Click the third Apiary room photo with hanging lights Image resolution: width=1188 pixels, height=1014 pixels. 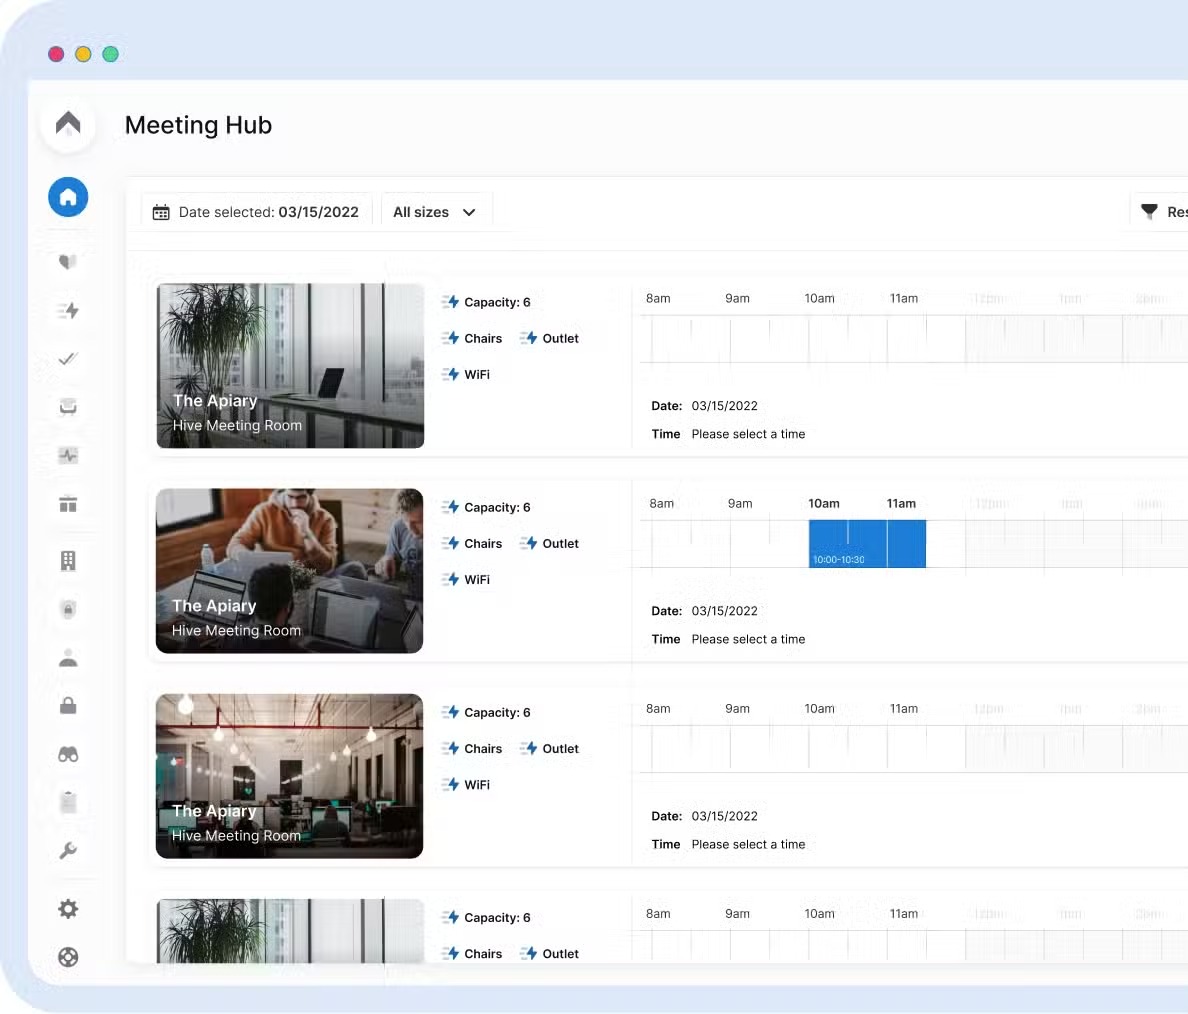coord(290,775)
